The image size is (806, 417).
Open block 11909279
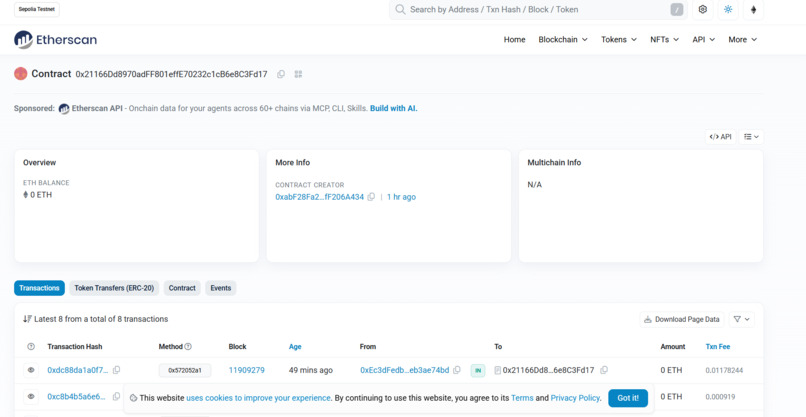tap(247, 370)
